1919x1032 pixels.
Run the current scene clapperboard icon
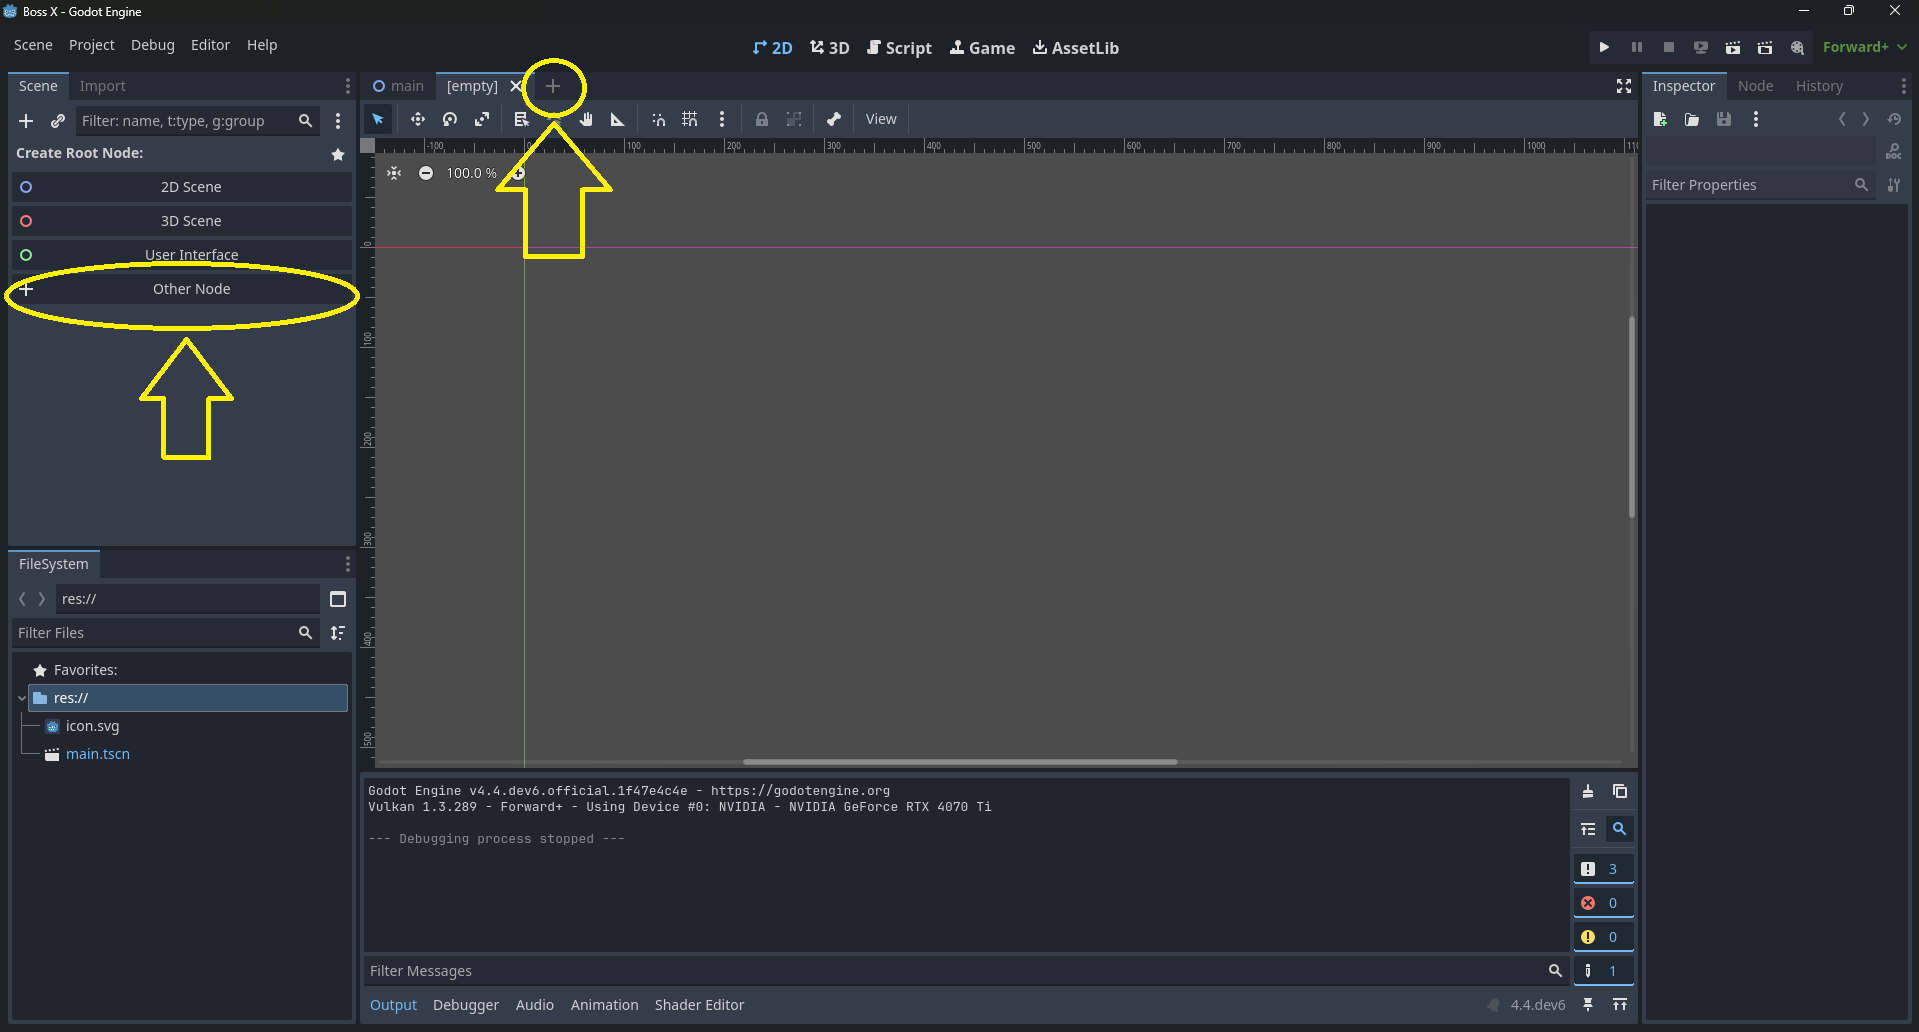pos(1733,47)
